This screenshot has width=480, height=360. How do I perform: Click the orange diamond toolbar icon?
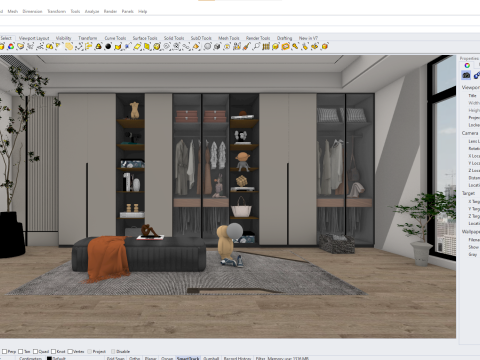tap(196, 46)
